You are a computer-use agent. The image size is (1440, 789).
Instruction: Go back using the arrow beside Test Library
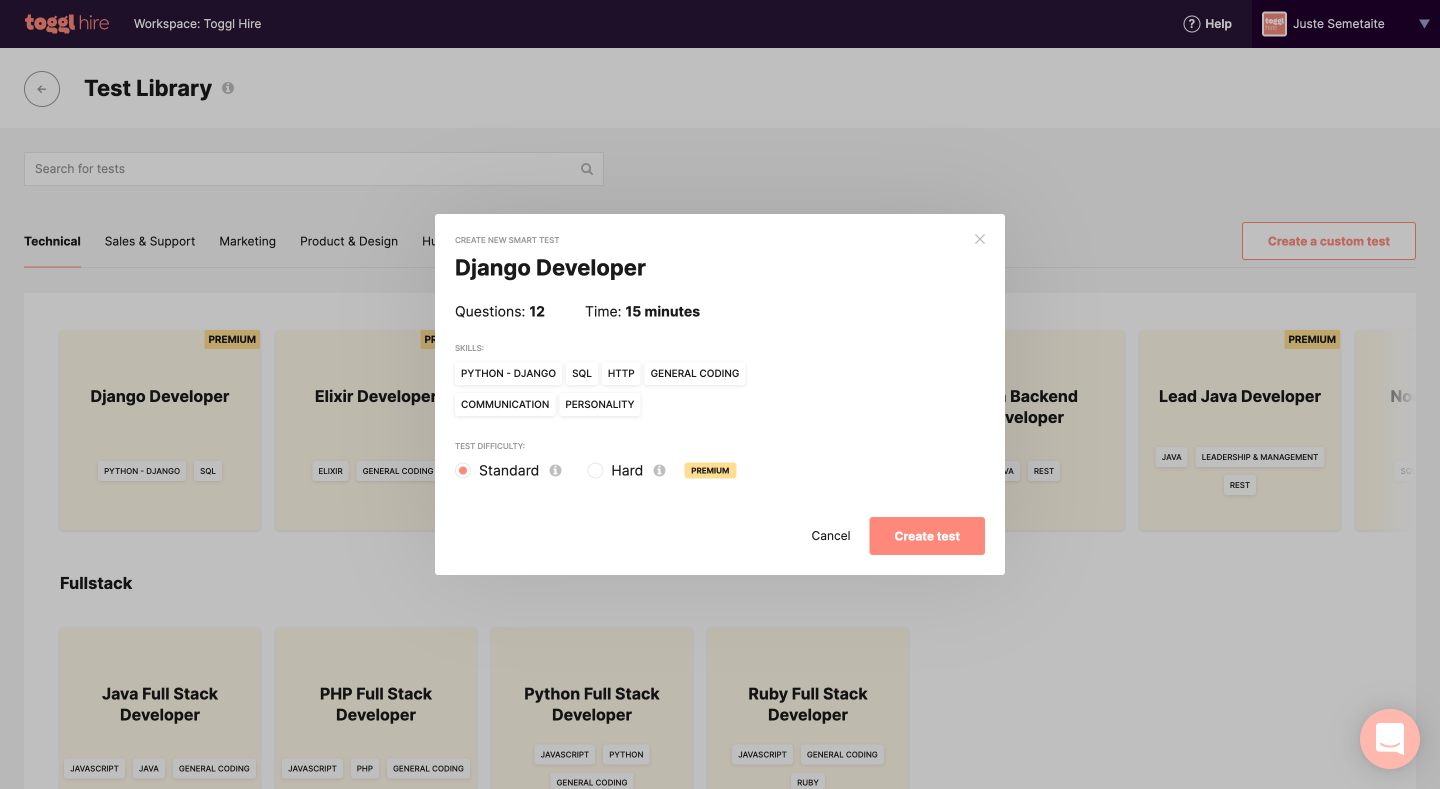tap(42, 89)
